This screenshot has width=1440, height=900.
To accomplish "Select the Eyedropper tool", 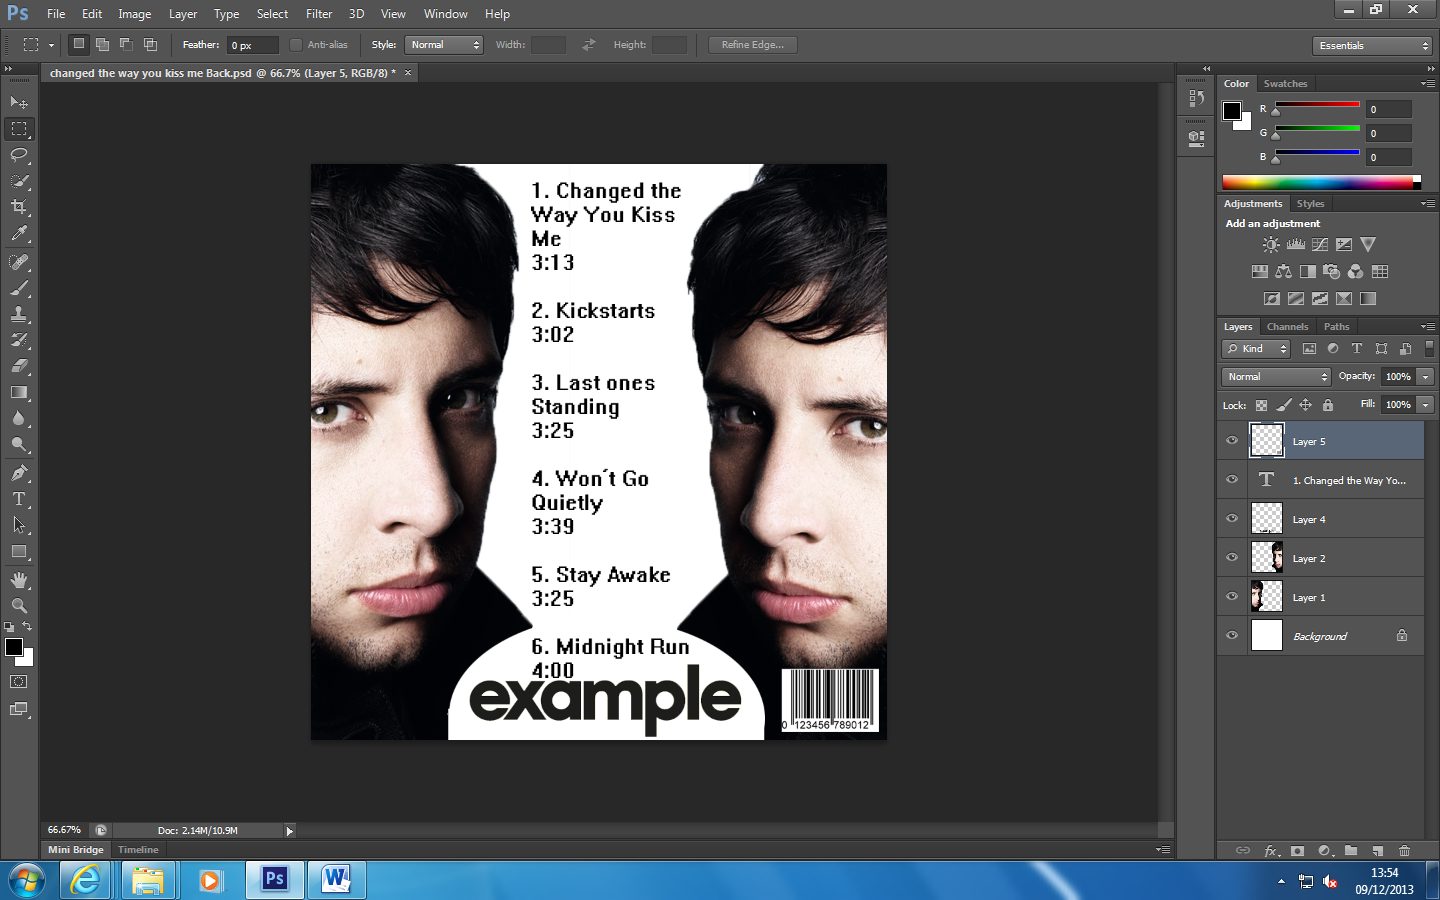I will [x=19, y=233].
